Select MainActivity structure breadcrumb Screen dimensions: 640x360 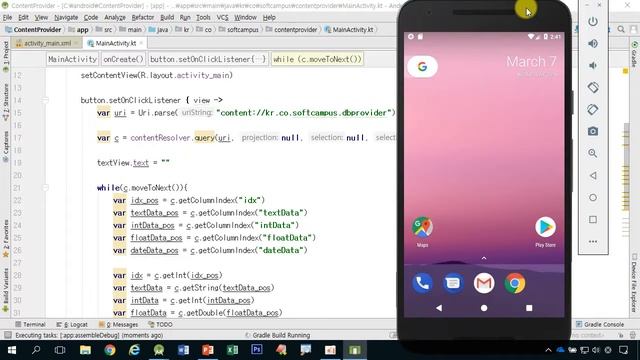coord(72,59)
